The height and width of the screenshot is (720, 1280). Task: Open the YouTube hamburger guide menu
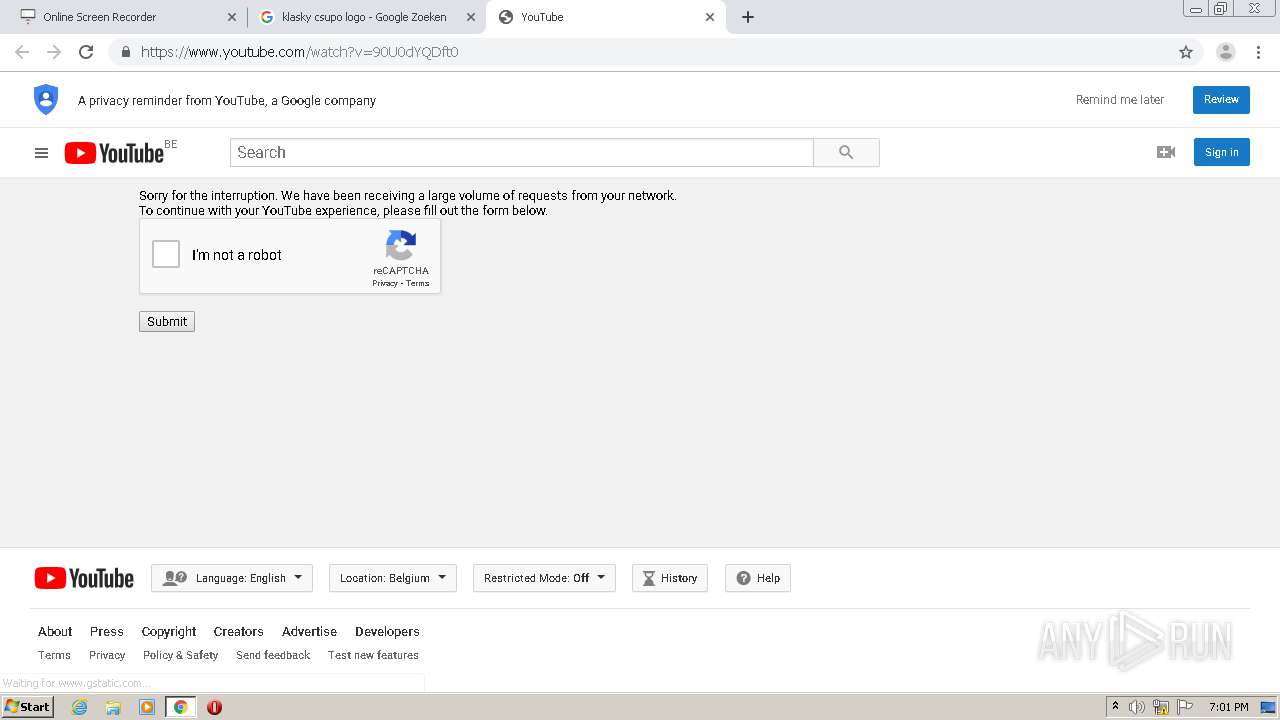point(41,153)
